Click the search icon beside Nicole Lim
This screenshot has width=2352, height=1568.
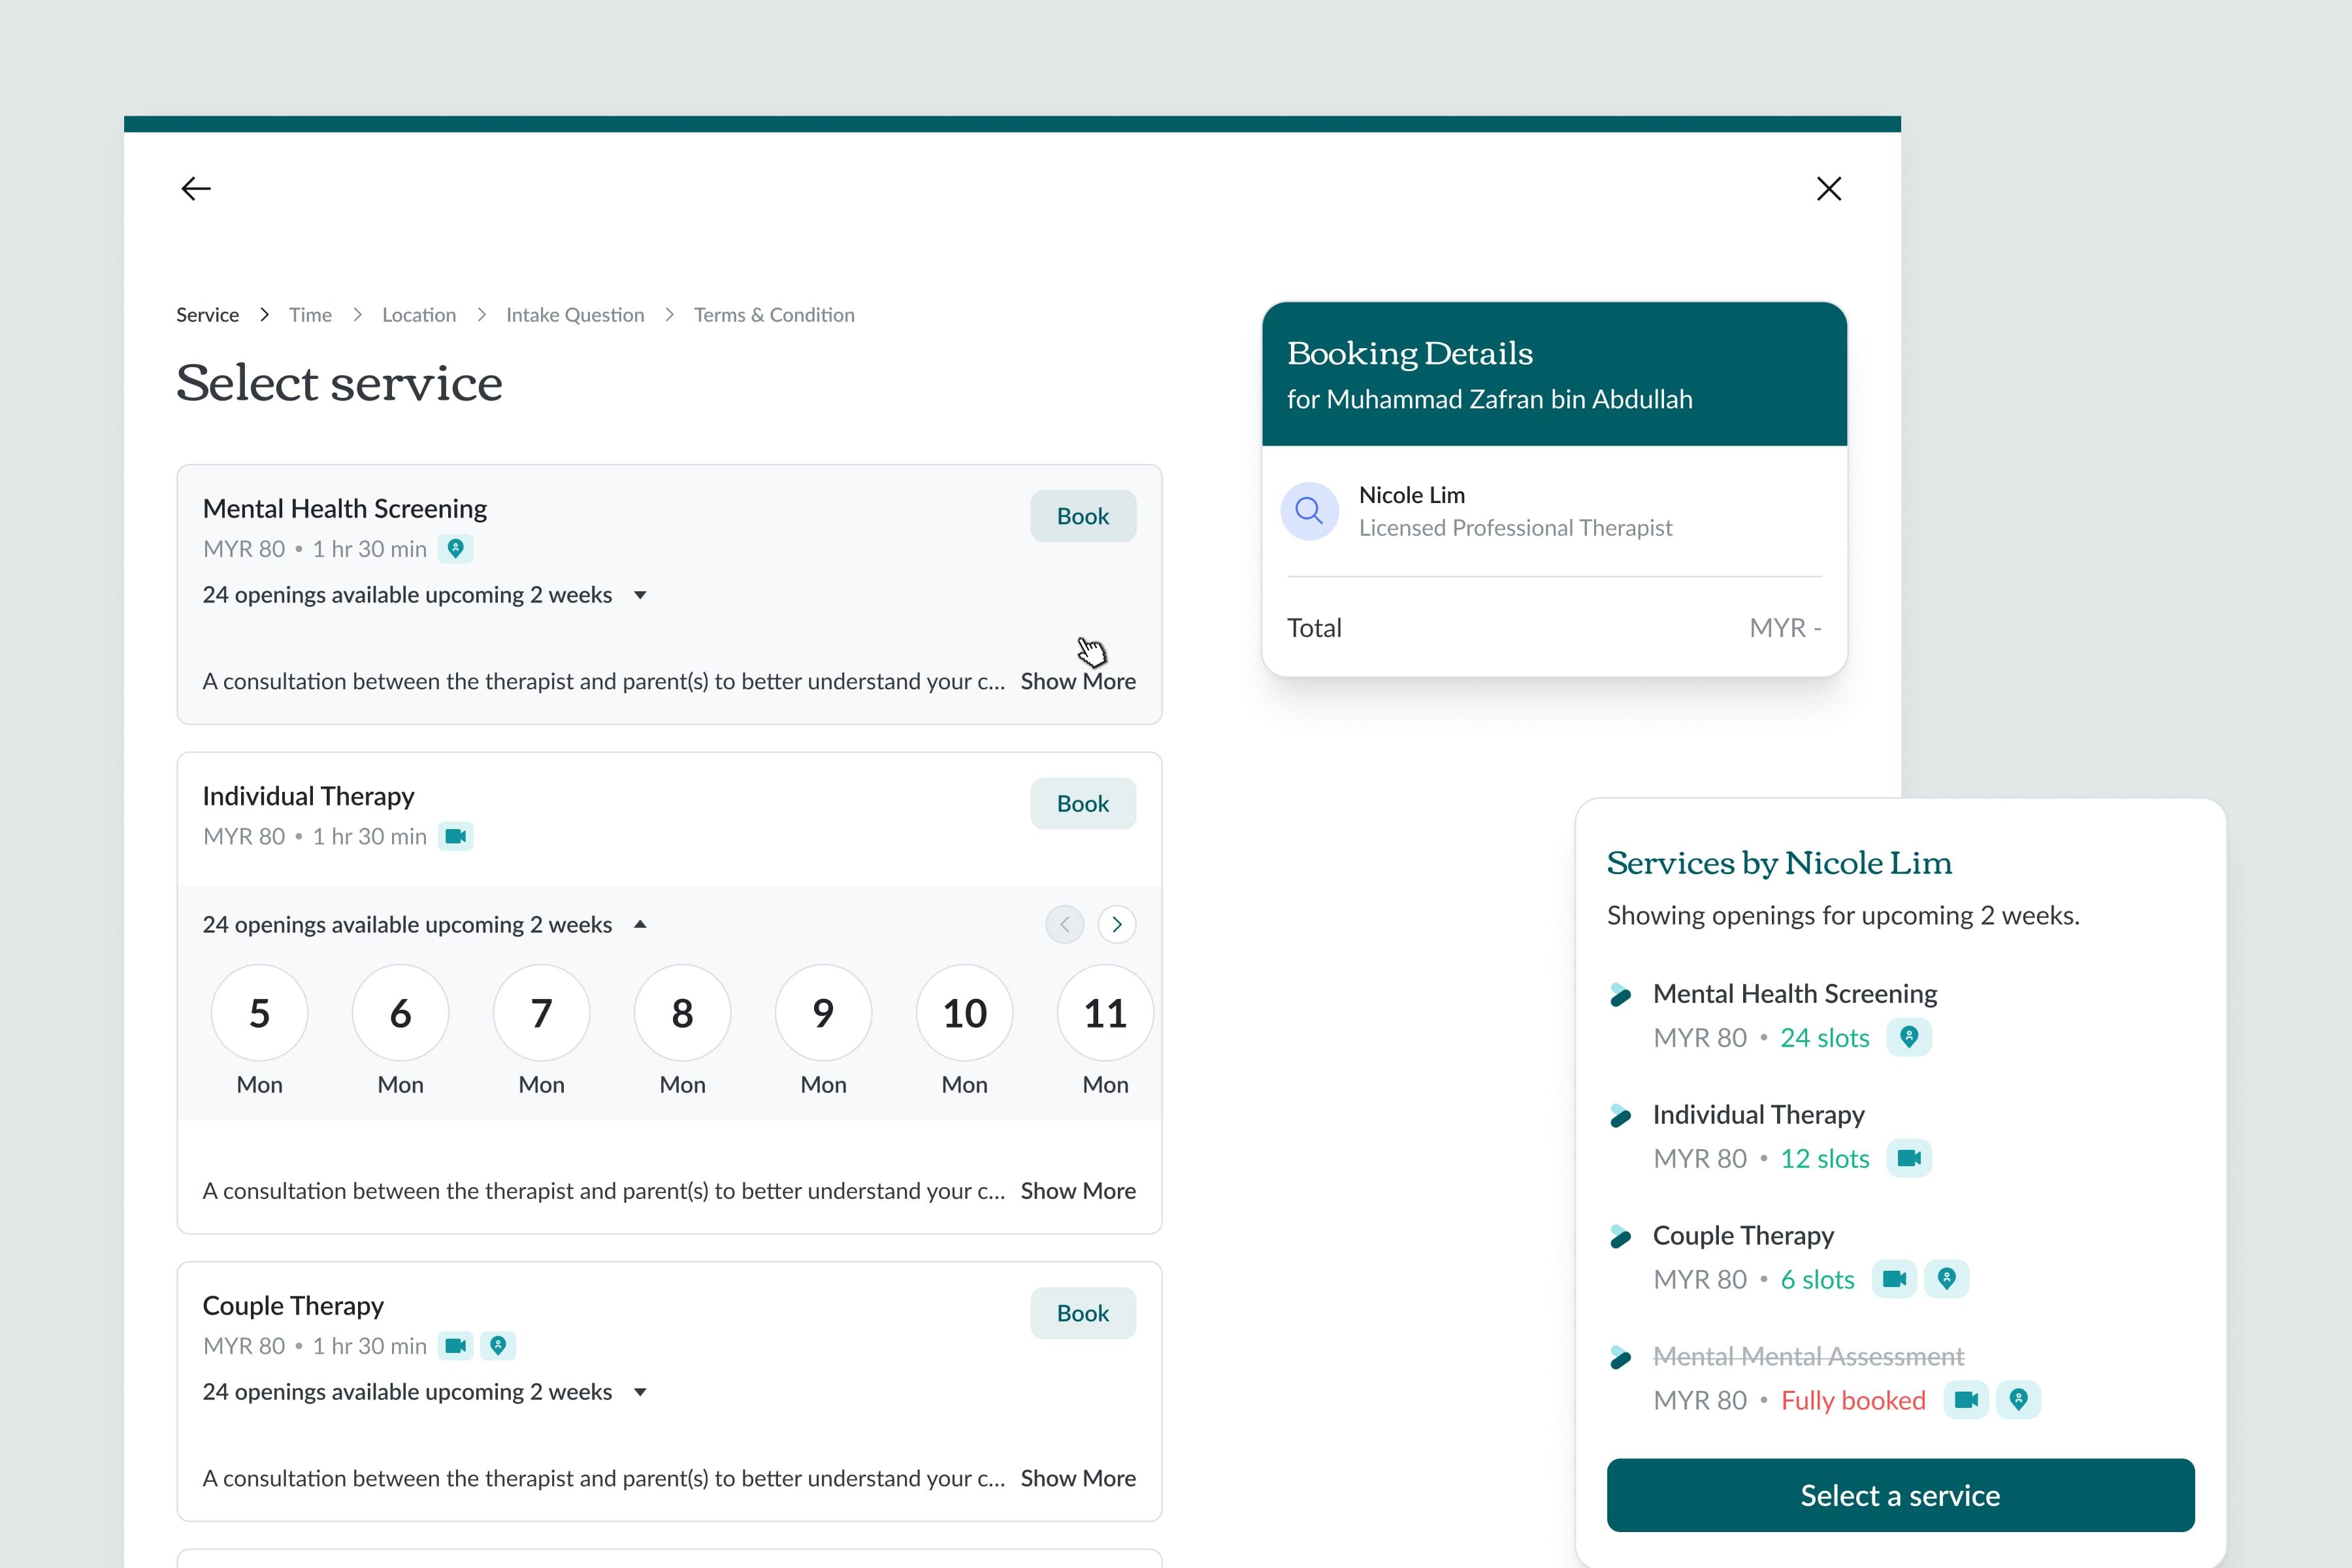[x=1309, y=511]
